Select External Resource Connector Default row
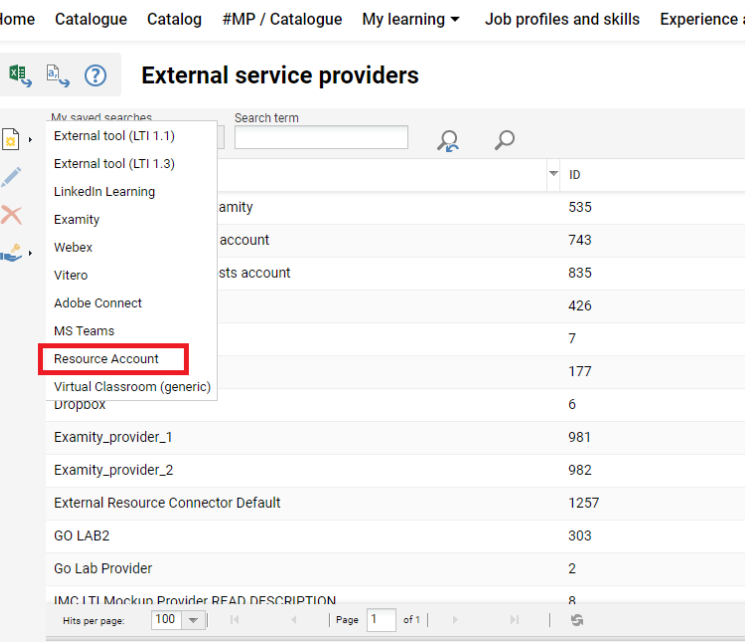 click(395, 503)
